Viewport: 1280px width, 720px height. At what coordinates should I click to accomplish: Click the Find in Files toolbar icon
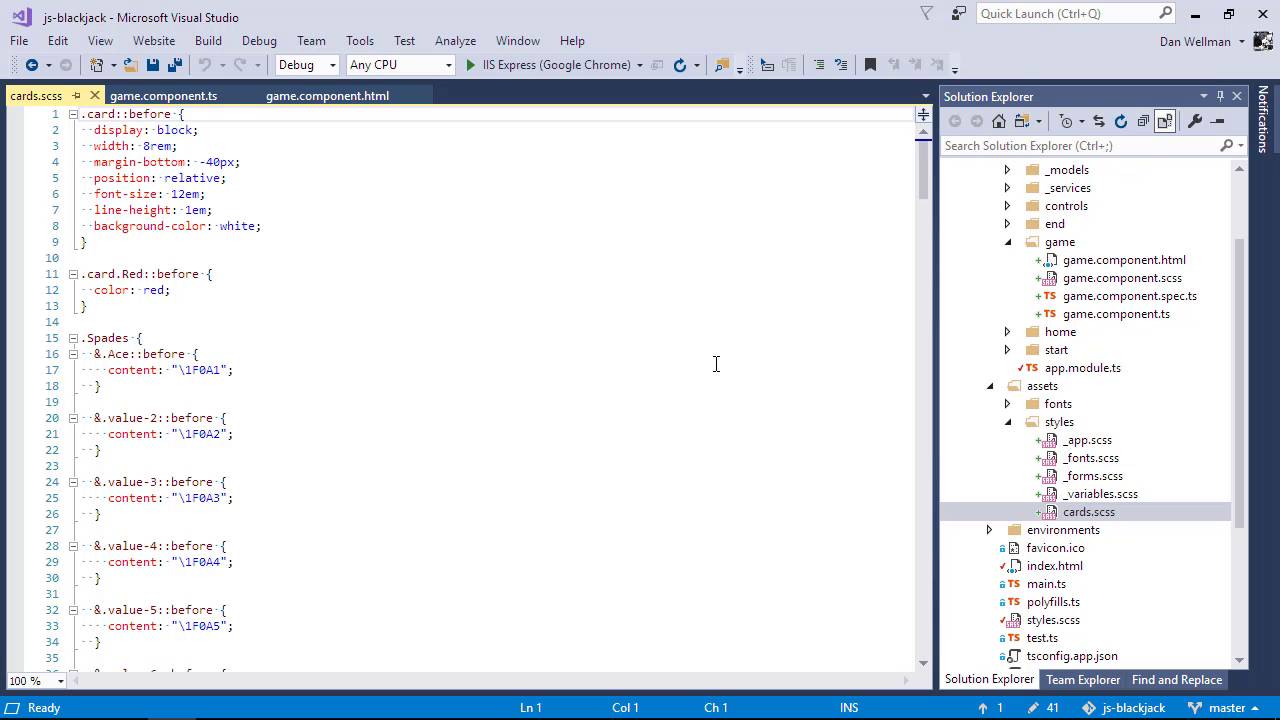click(x=722, y=65)
